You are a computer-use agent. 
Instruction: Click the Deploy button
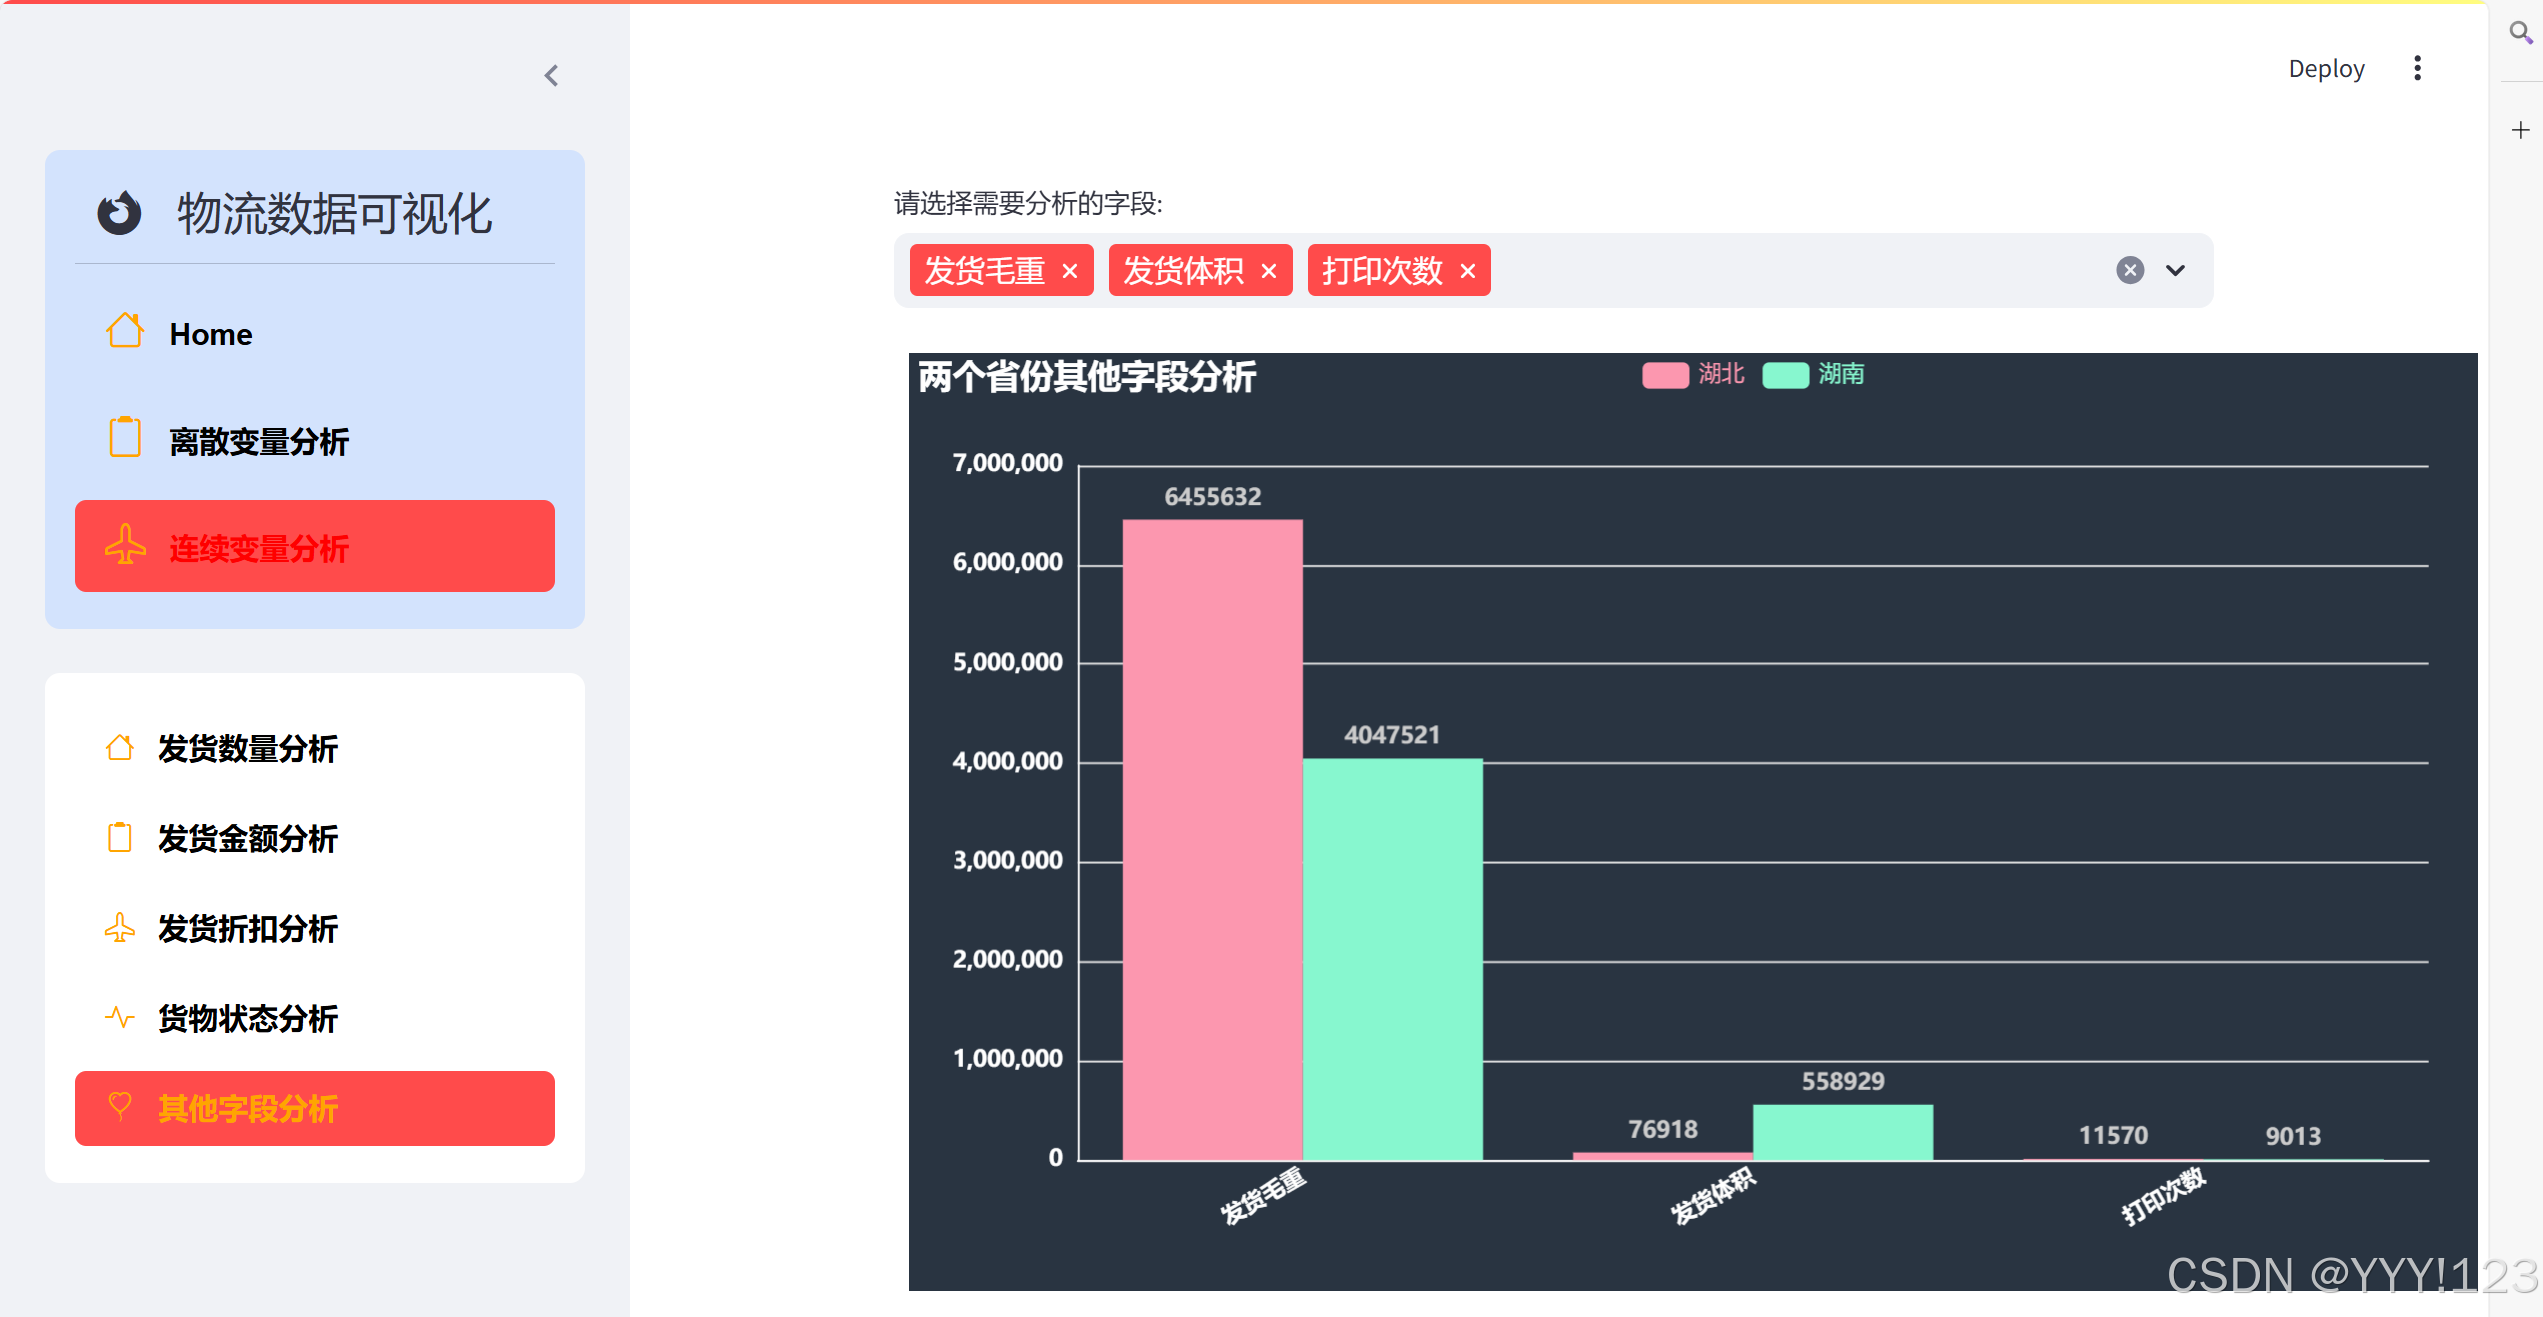2326,68
